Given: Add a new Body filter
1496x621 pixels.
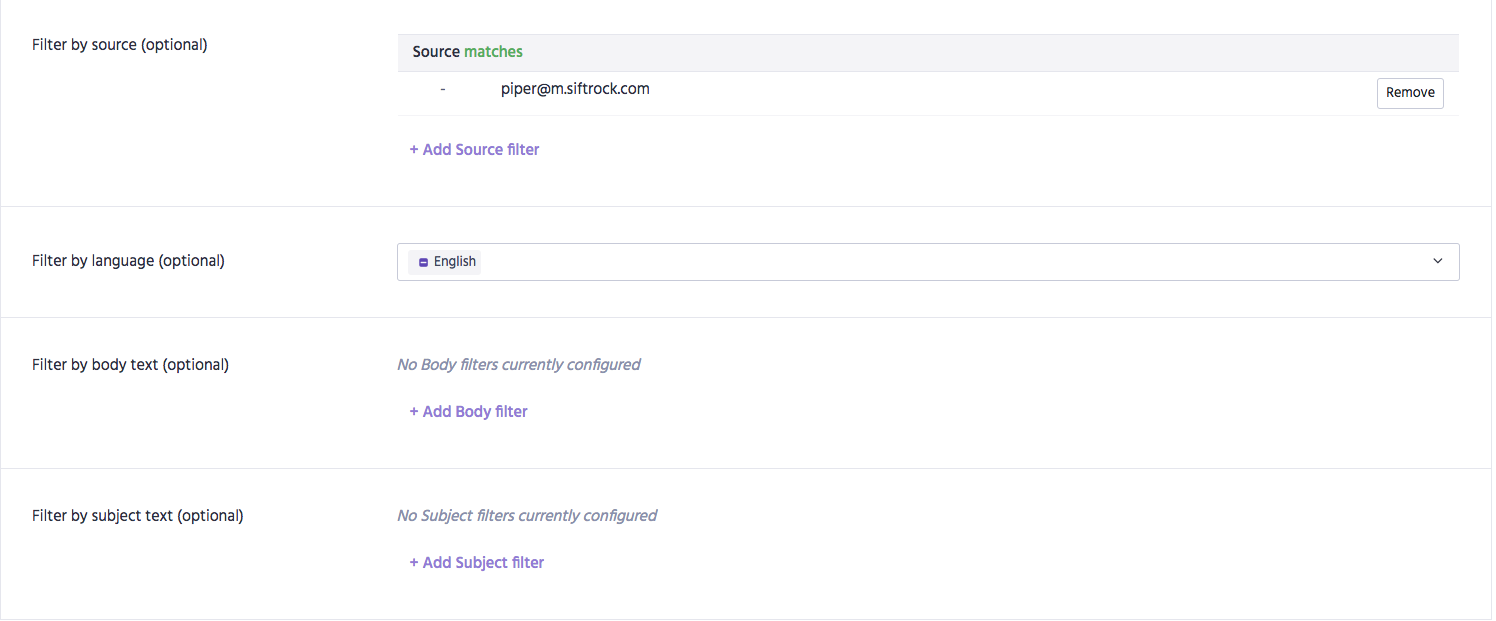Looking at the screenshot, I should tap(468, 411).
